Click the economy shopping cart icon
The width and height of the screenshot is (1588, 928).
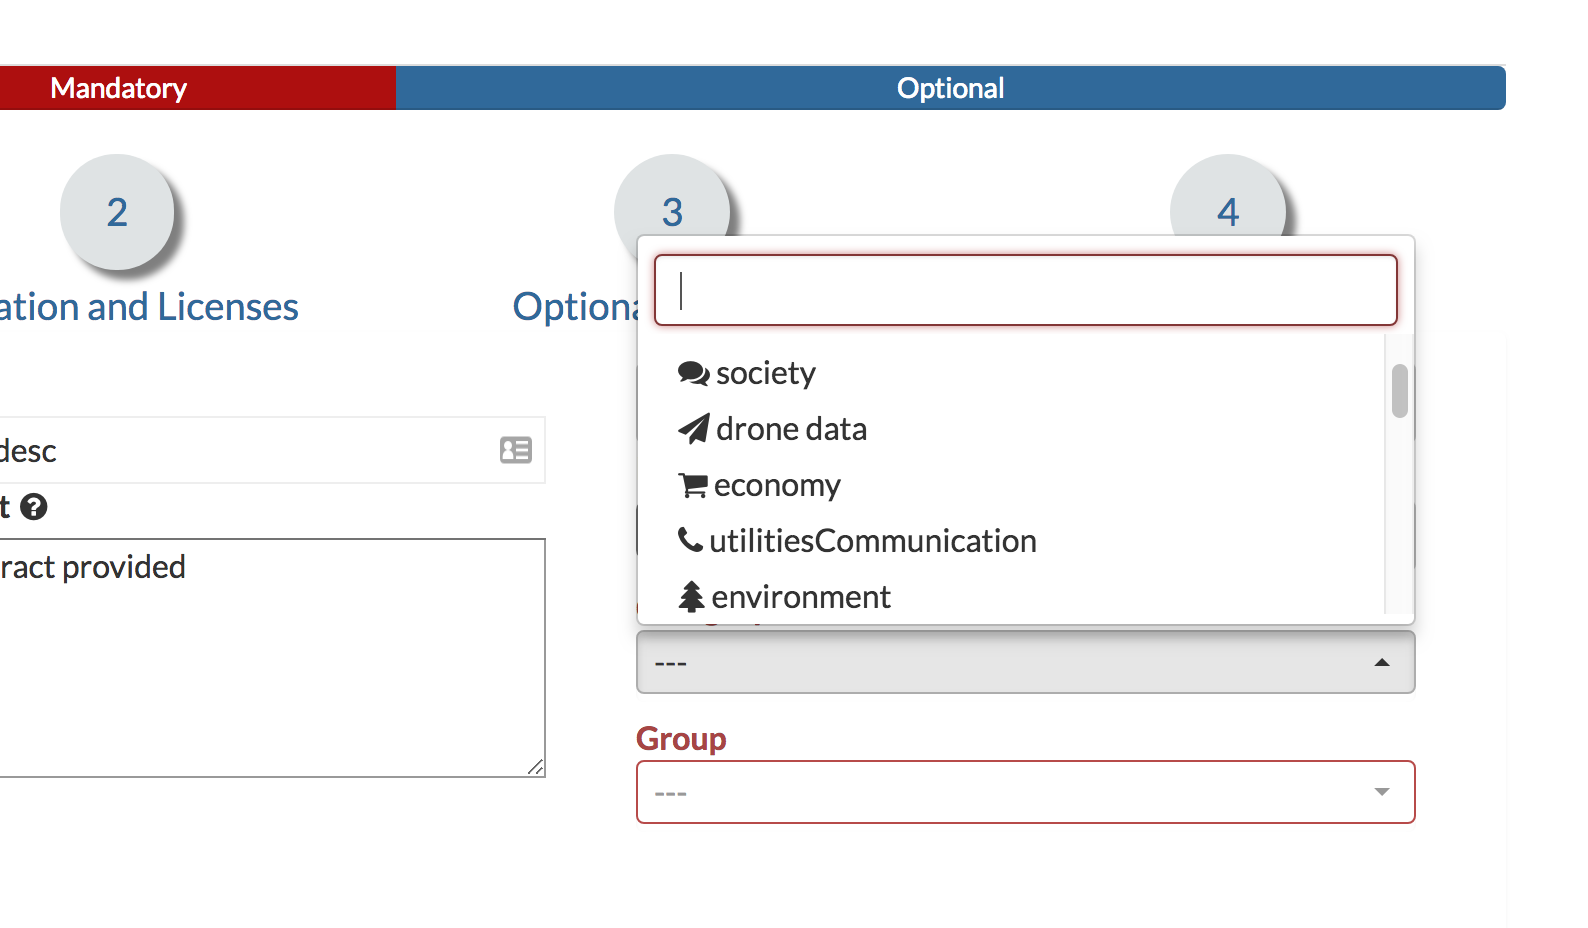coord(692,485)
